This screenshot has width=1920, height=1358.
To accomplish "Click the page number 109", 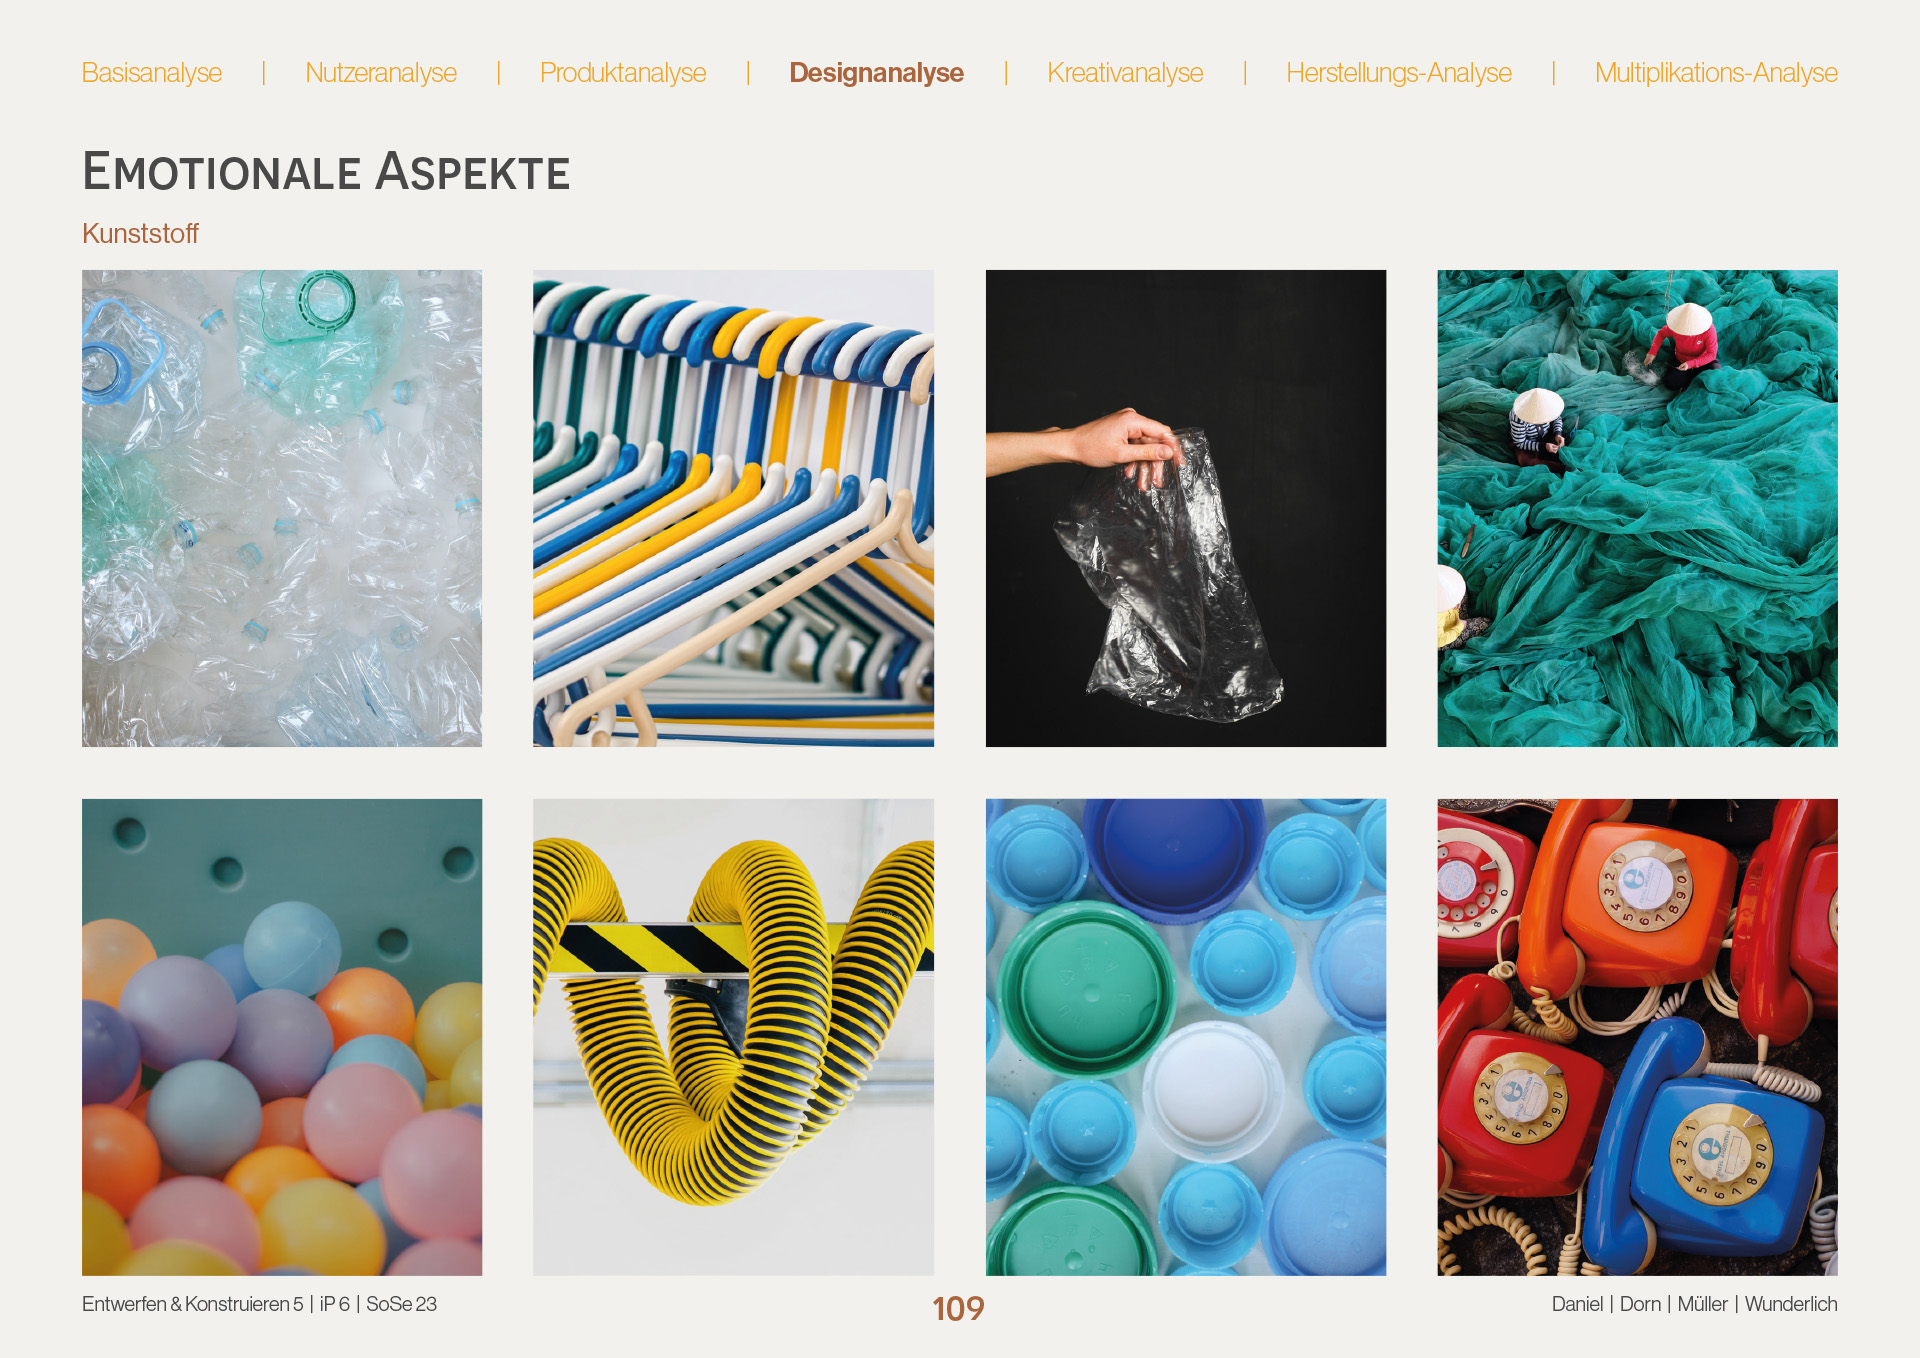I will point(958,1308).
